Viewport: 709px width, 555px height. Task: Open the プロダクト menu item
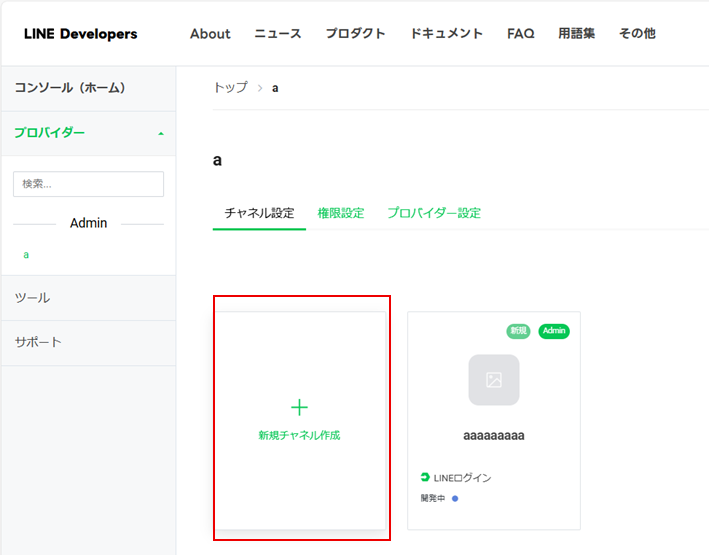355,34
